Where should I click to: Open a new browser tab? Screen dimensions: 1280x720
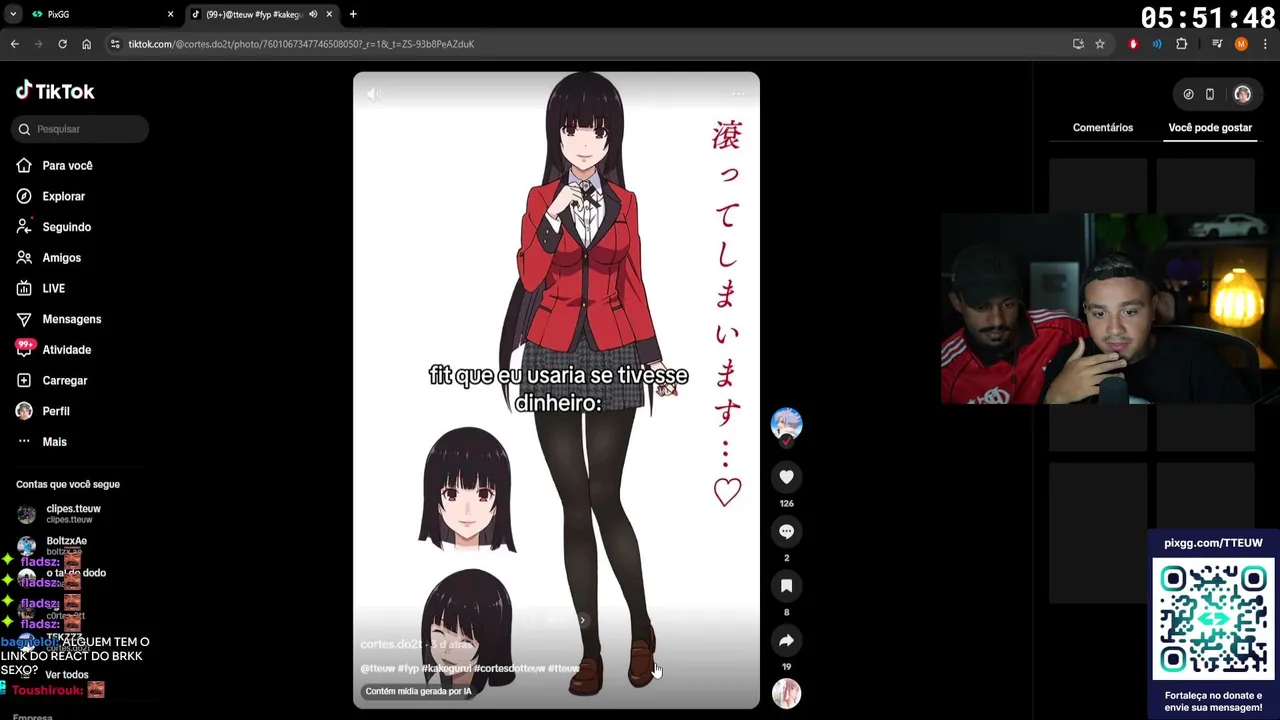pyautogui.click(x=353, y=14)
